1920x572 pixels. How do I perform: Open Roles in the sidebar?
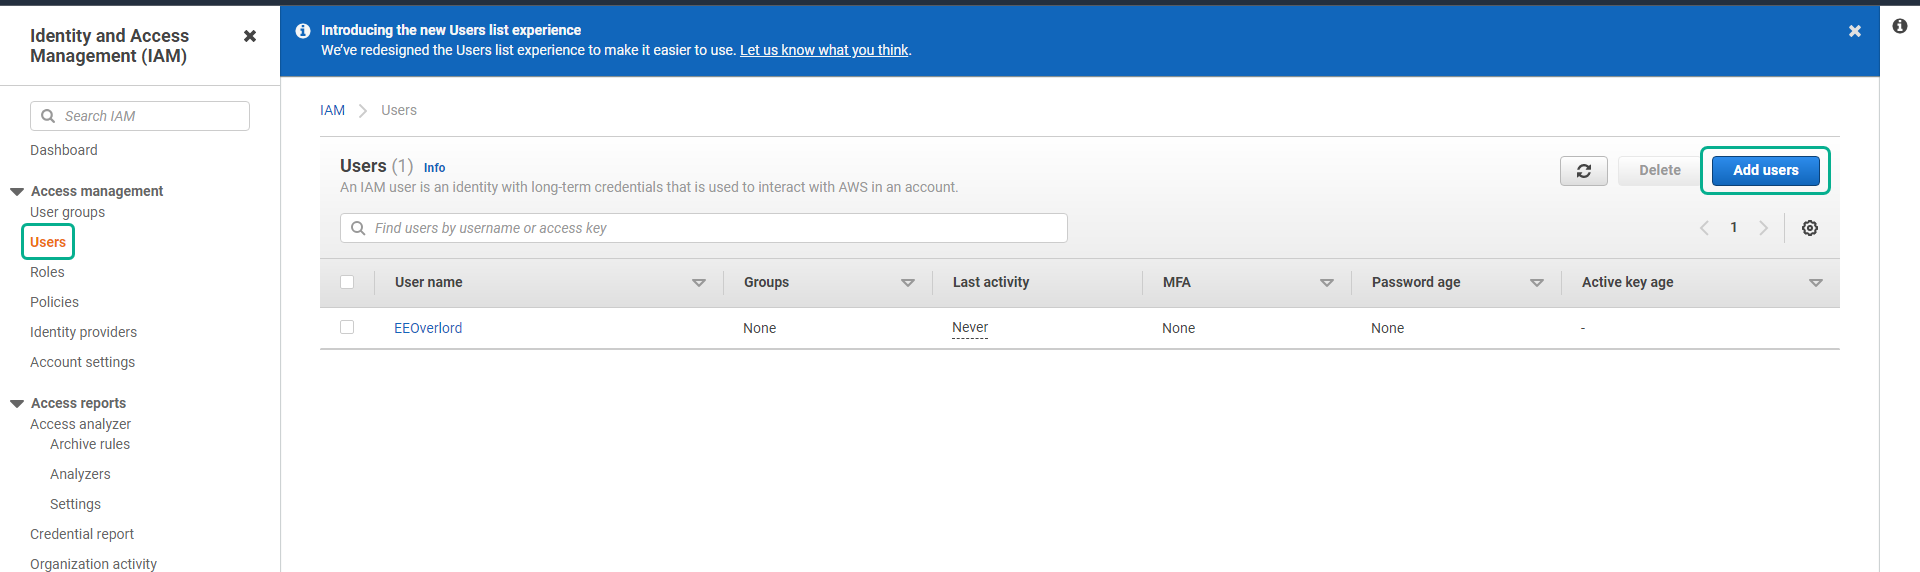click(47, 272)
